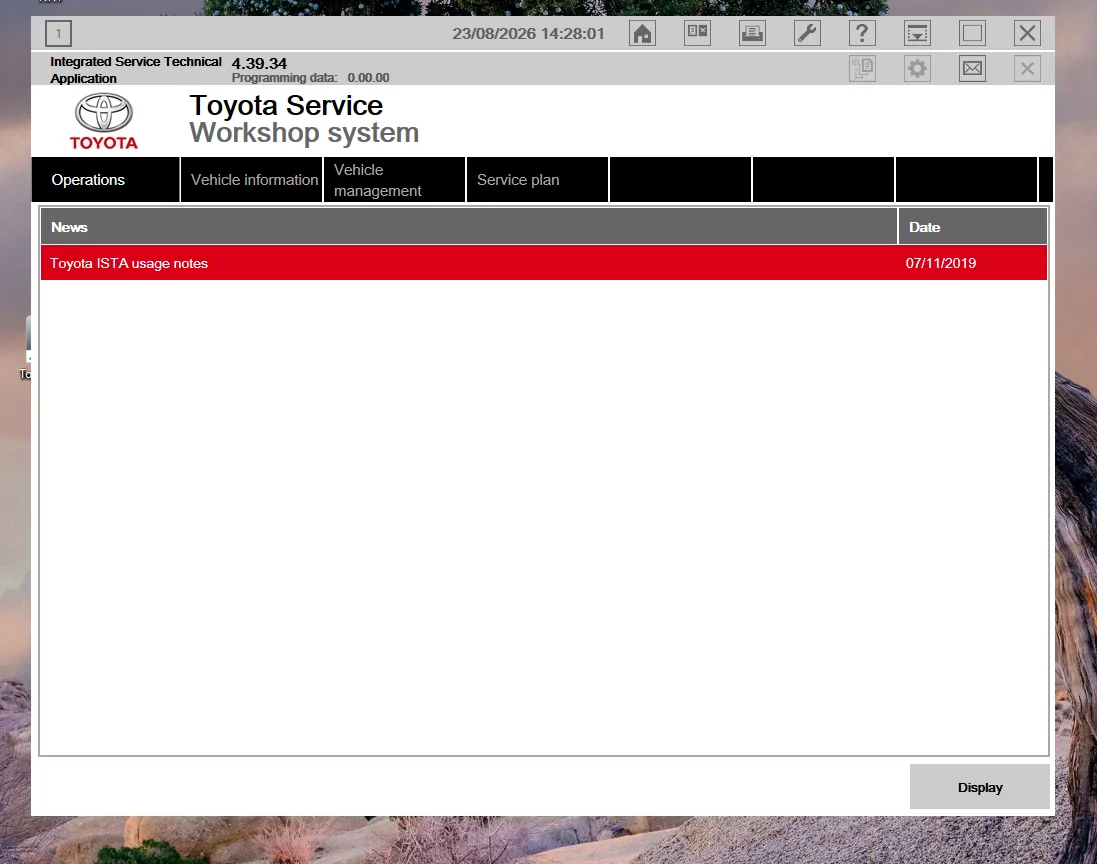
Task: Click the copy documents icon
Action: coord(862,69)
